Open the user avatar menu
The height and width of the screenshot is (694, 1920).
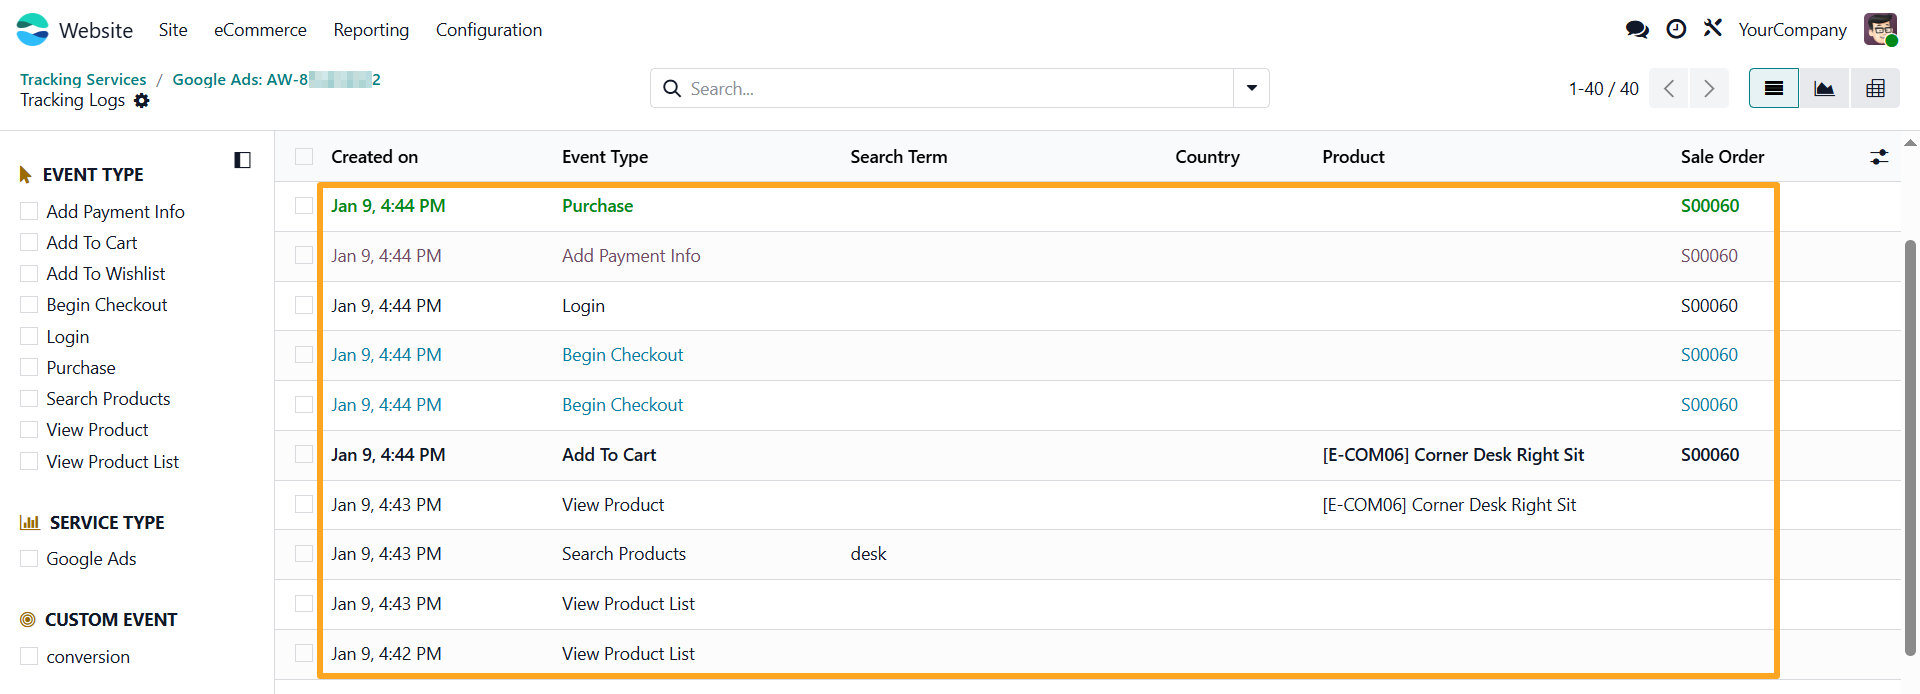click(x=1880, y=30)
